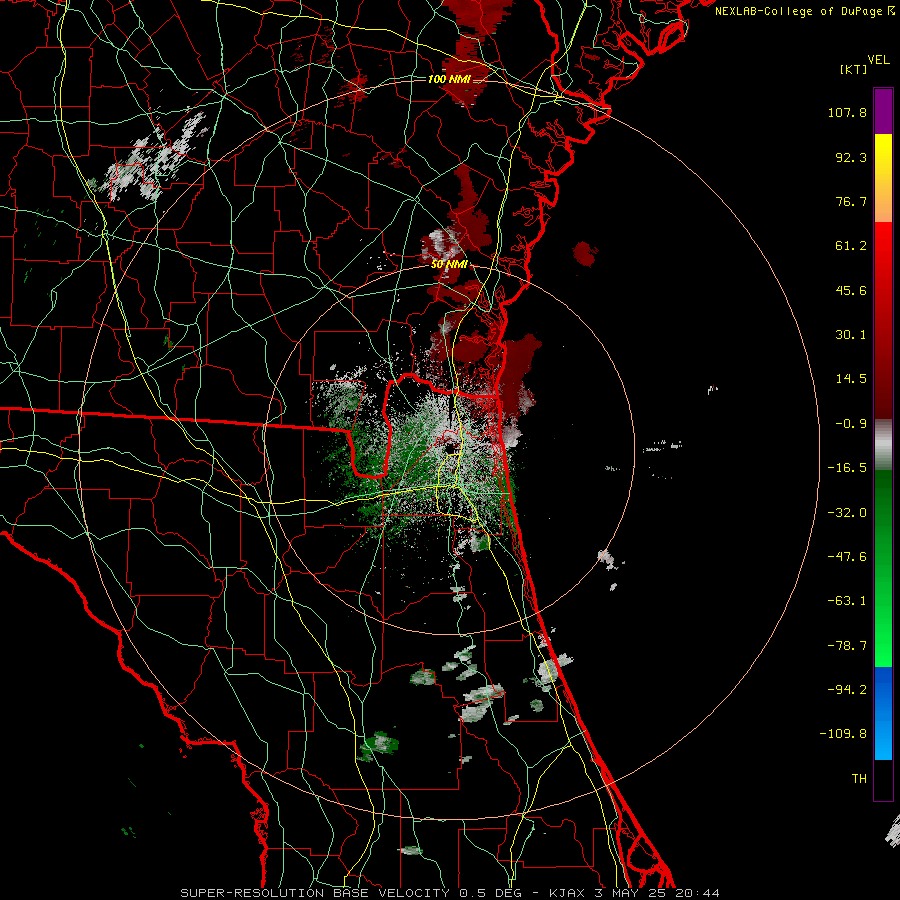This screenshot has width=900, height=900.
Task: Click the KJAX 3 MAY 25 20:44 timestamp
Action: 634,893
